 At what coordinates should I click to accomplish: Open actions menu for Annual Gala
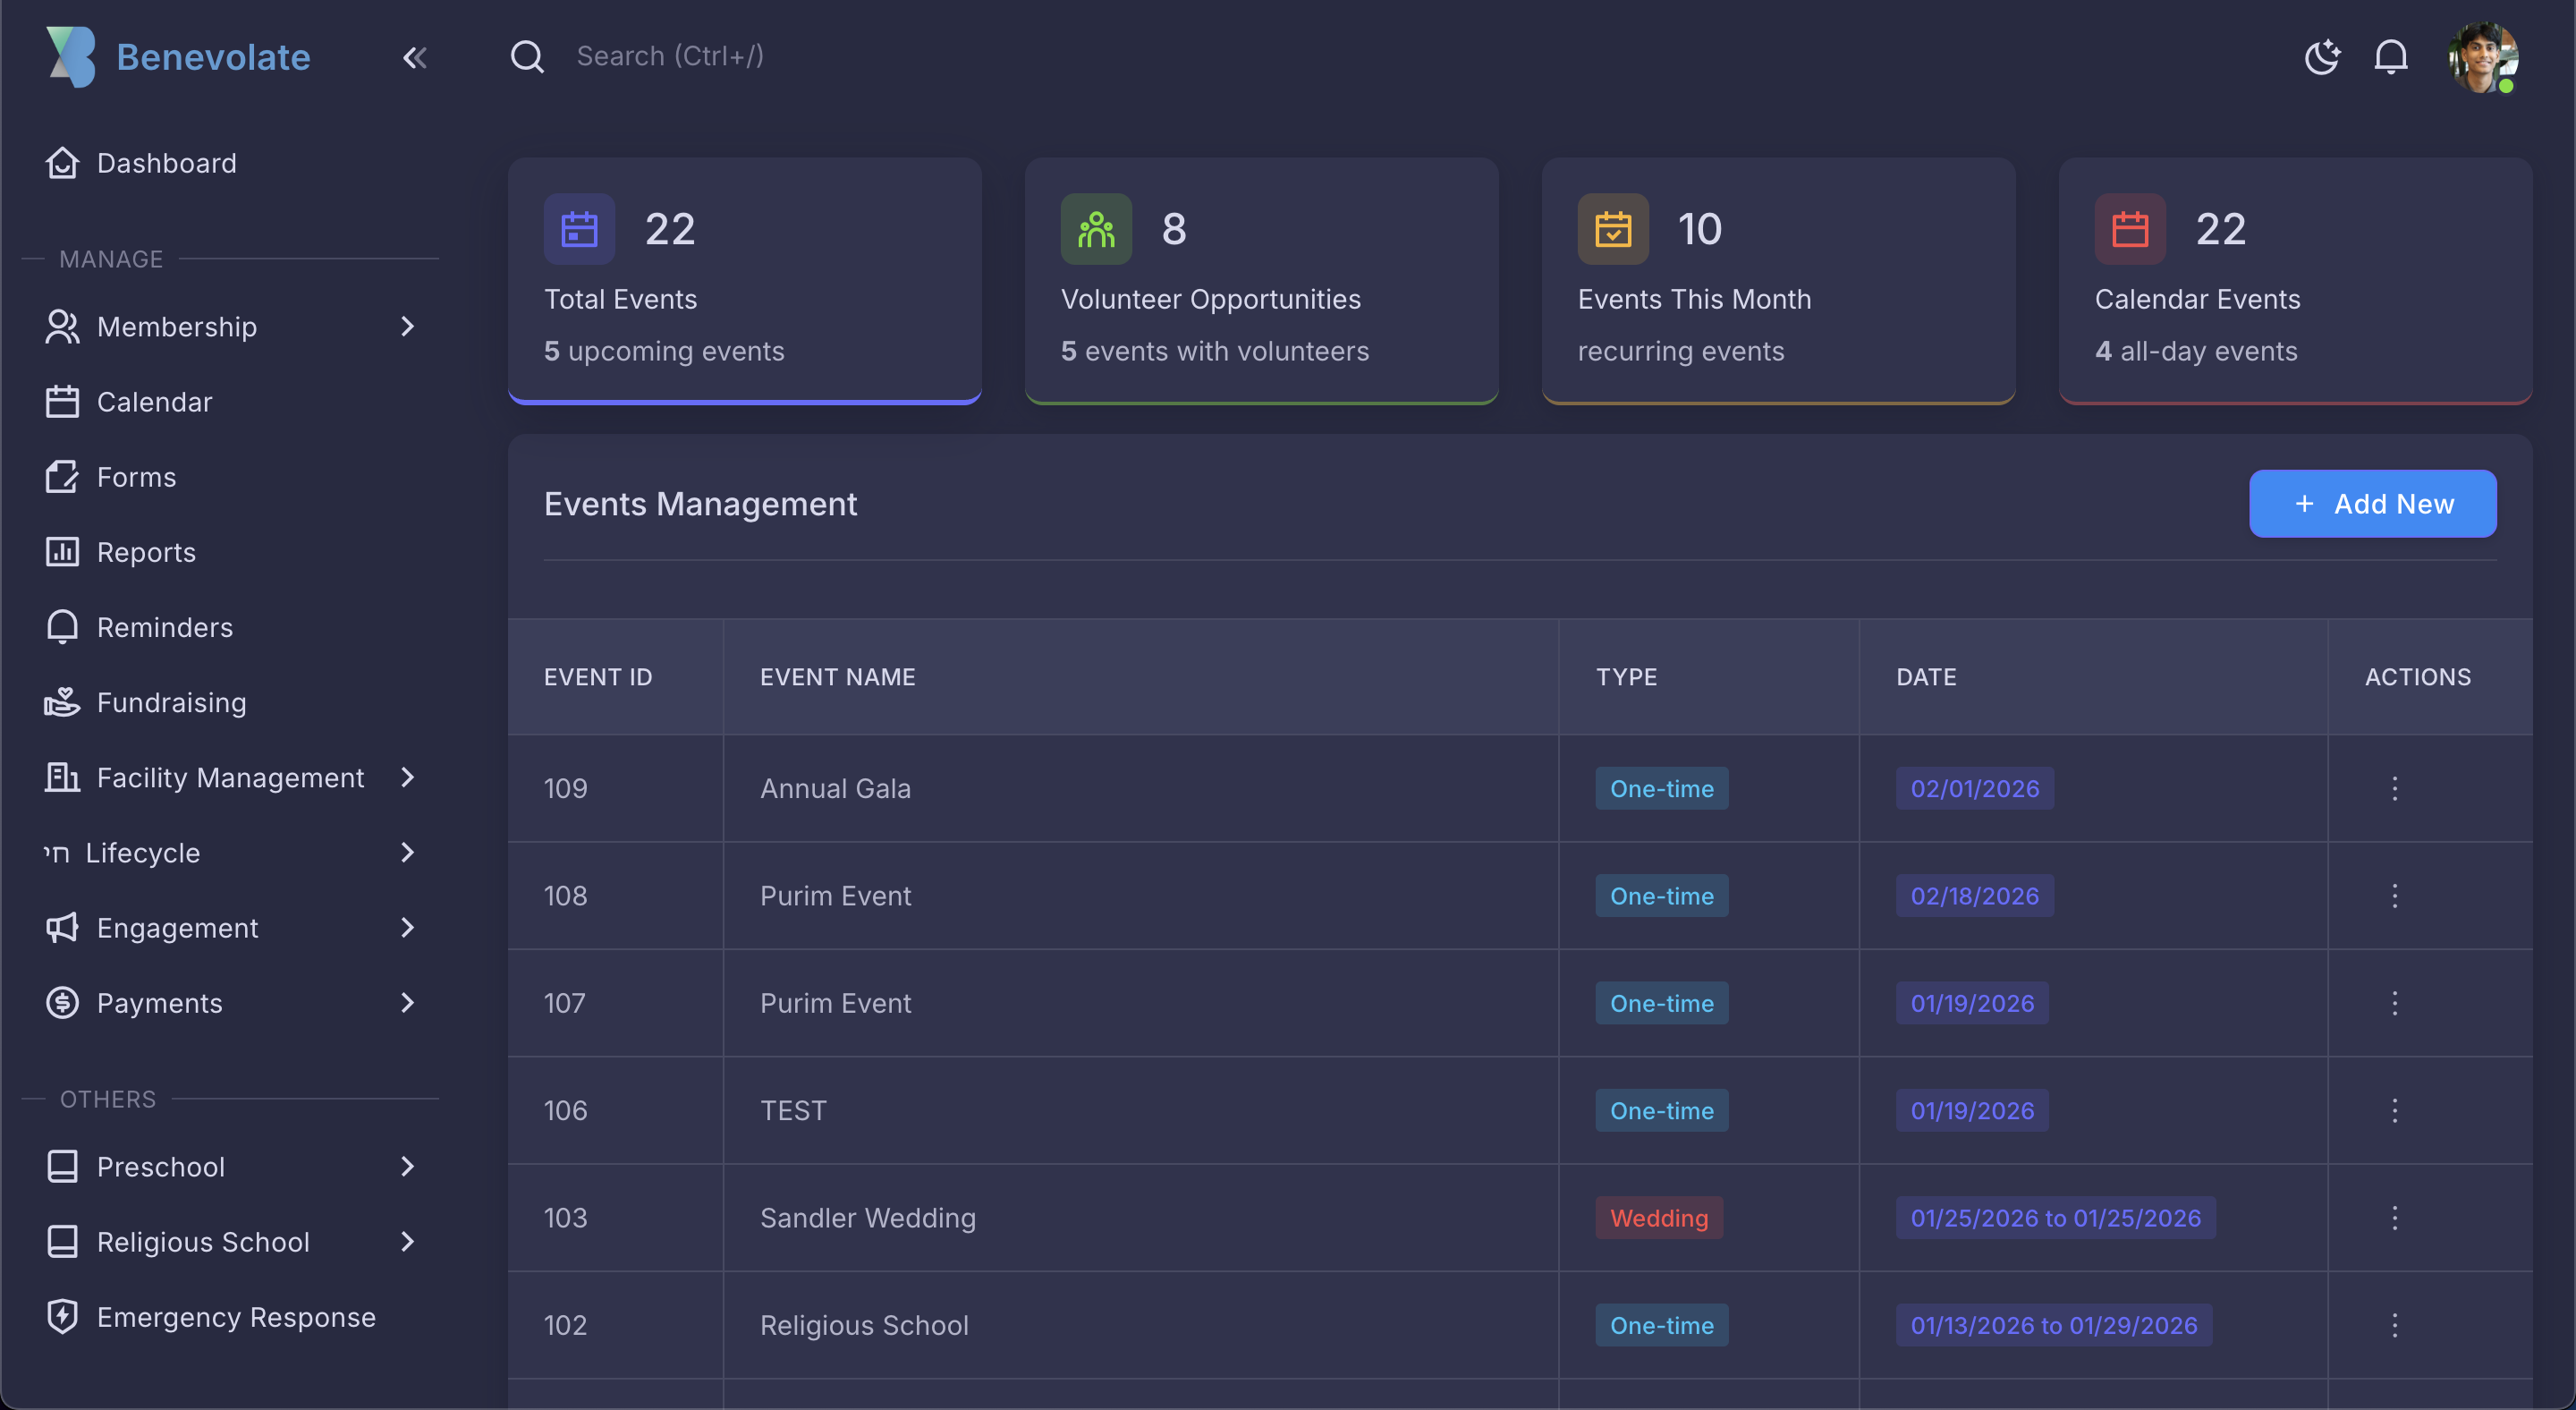click(2394, 788)
